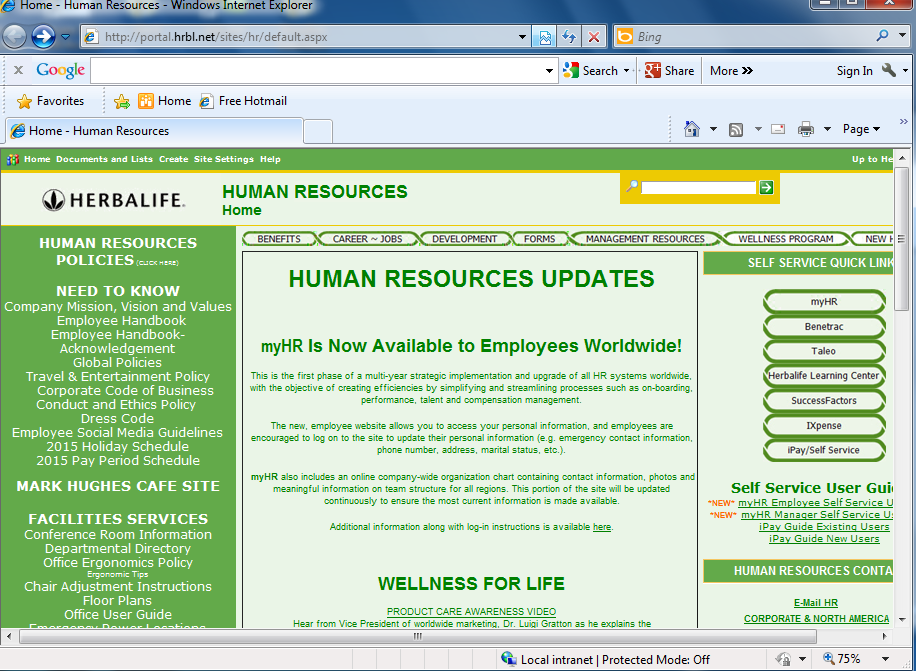Click the myHR quick link button

click(824, 301)
